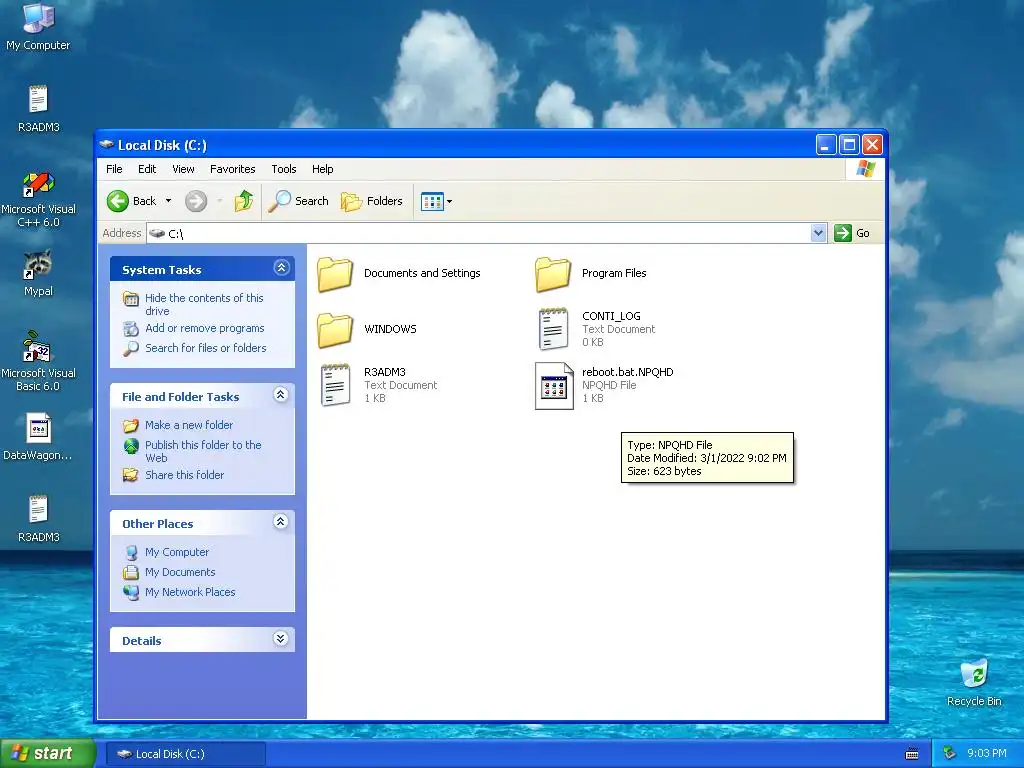This screenshot has height=768, width=1024.
Task: Click the Share this folder icon
Action: tap(131, 475)
